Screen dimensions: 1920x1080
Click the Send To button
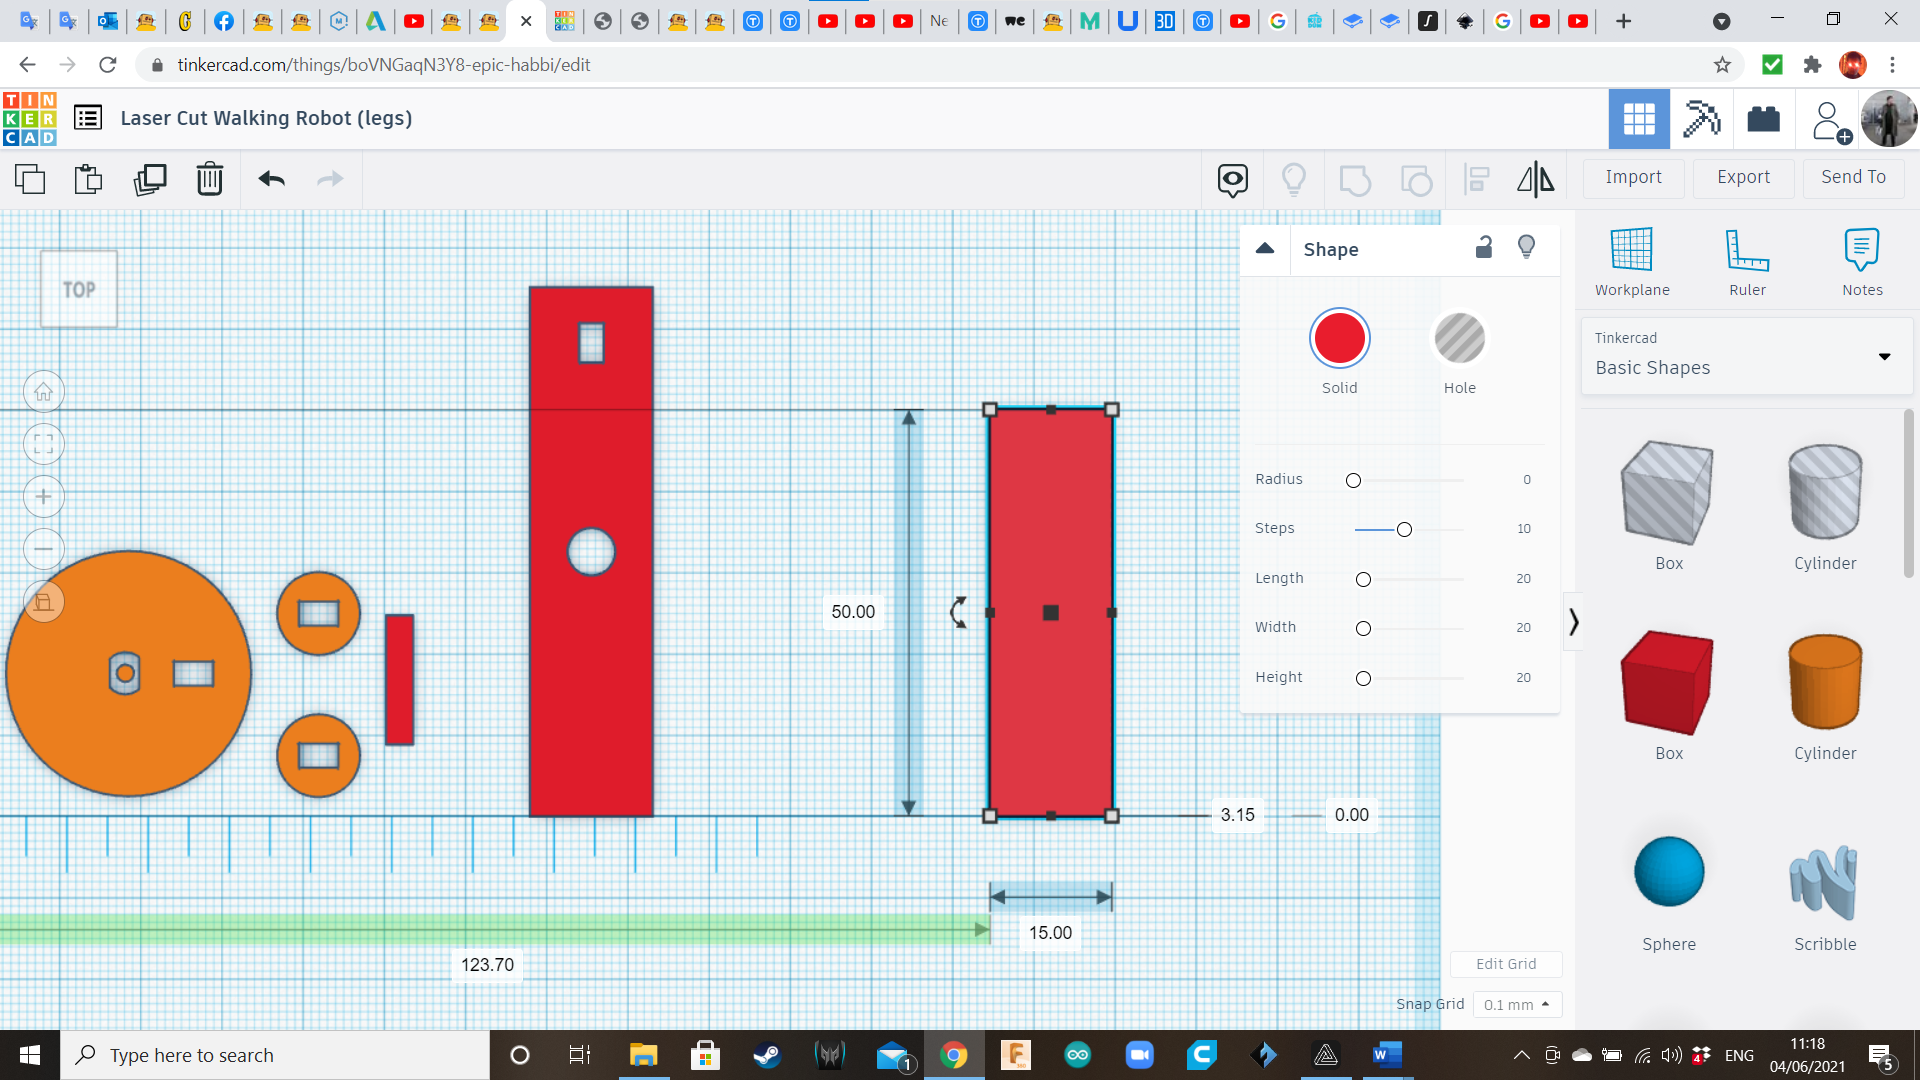[x=1854, y=177]
